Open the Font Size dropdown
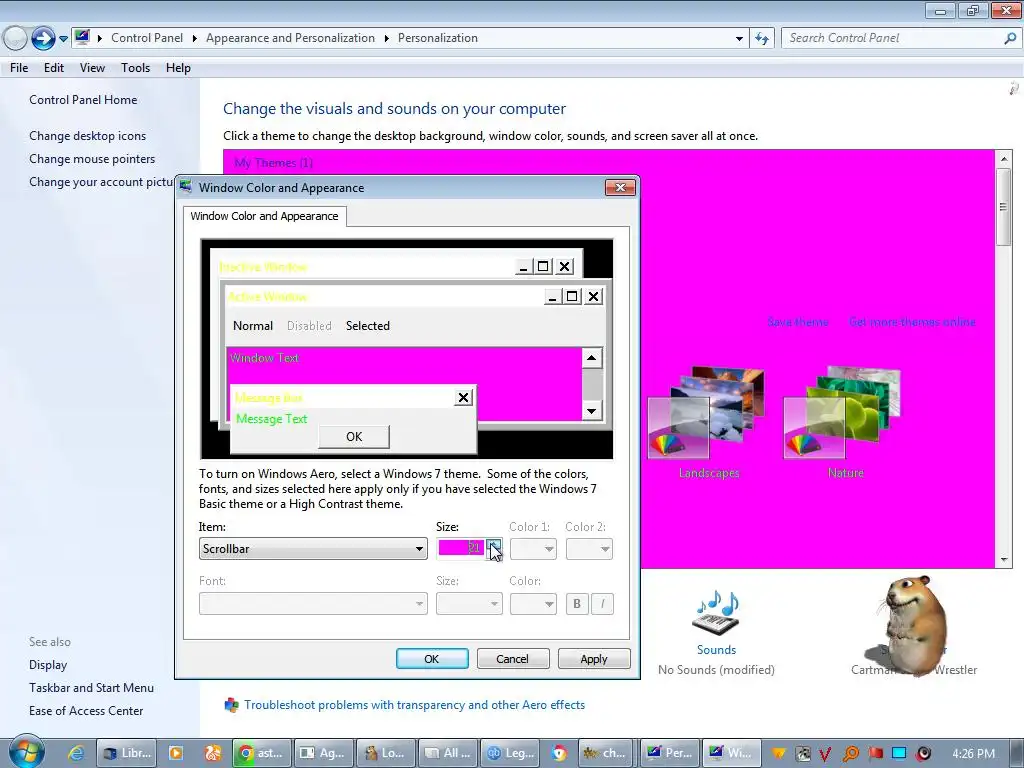The image size is (1024, 768). pos(469,603)
